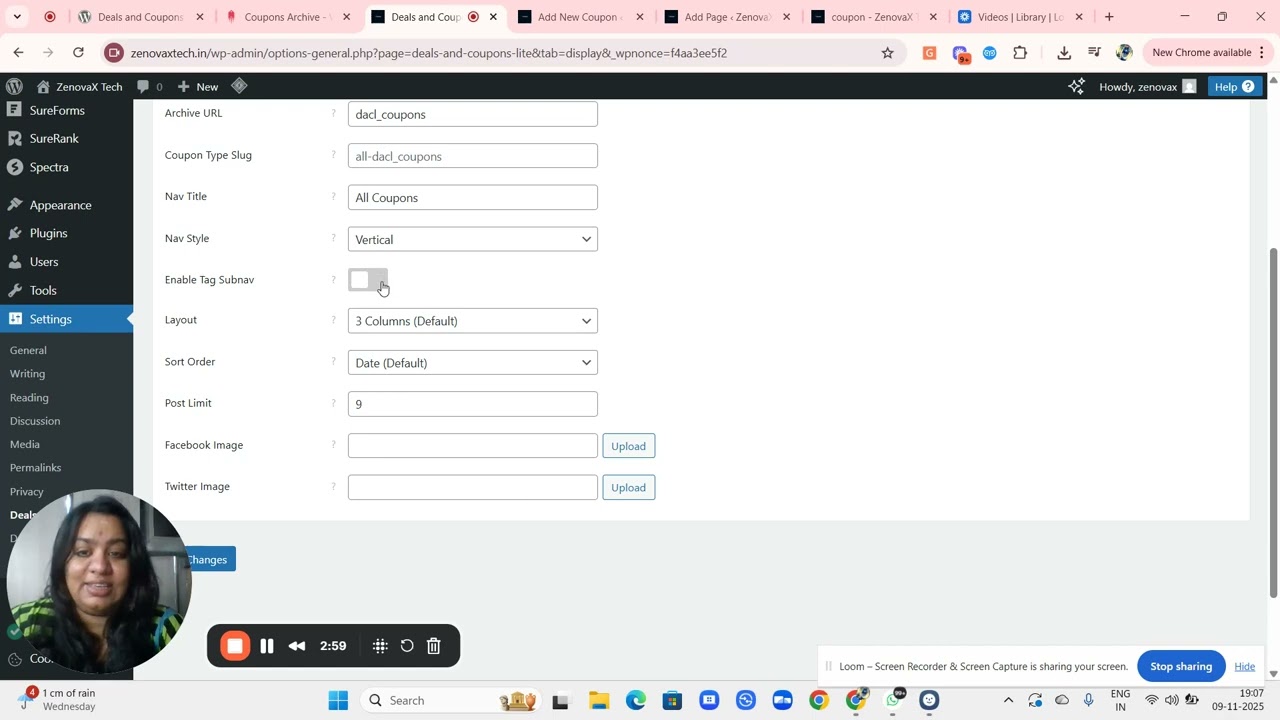Go to General settings

coord(28,350)
